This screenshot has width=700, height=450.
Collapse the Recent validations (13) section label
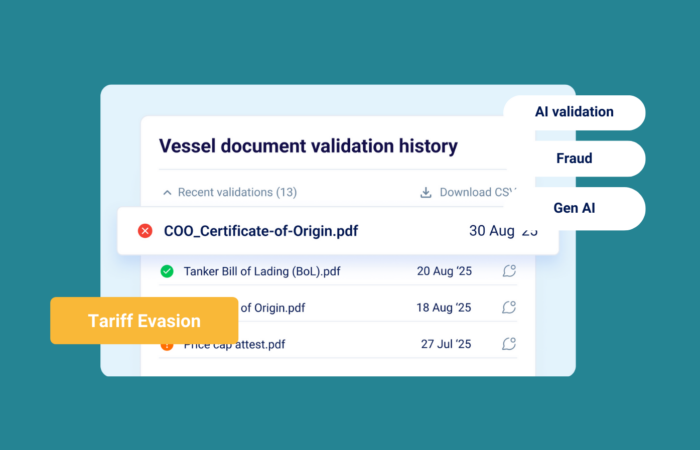238,192
